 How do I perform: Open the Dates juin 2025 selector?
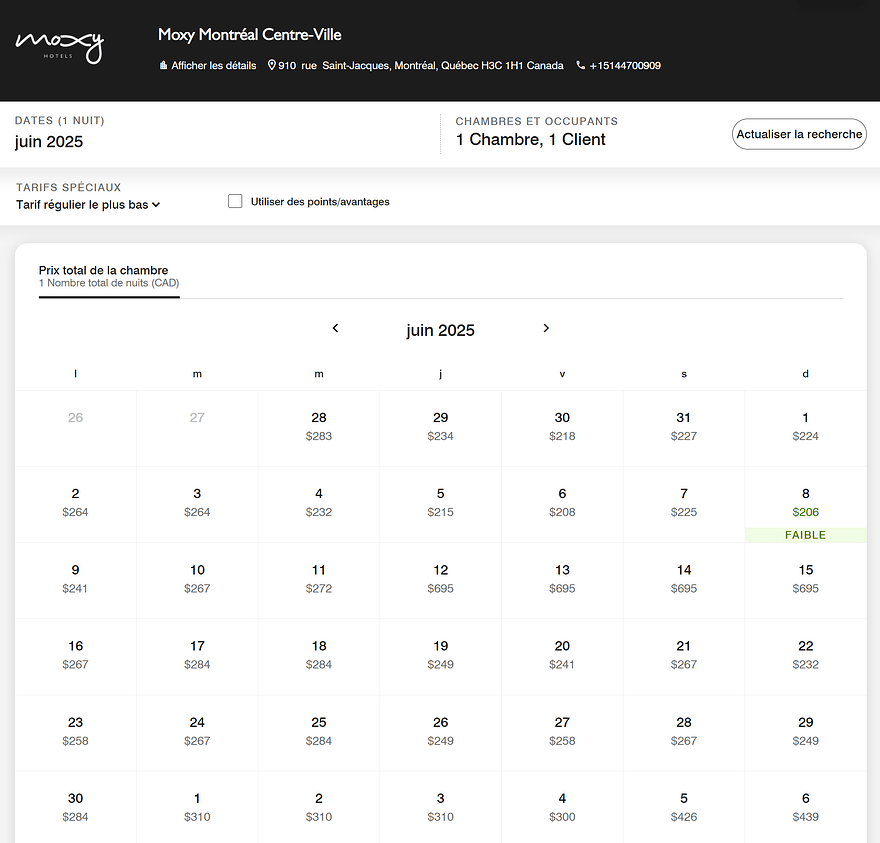click(x=49, y=141)
